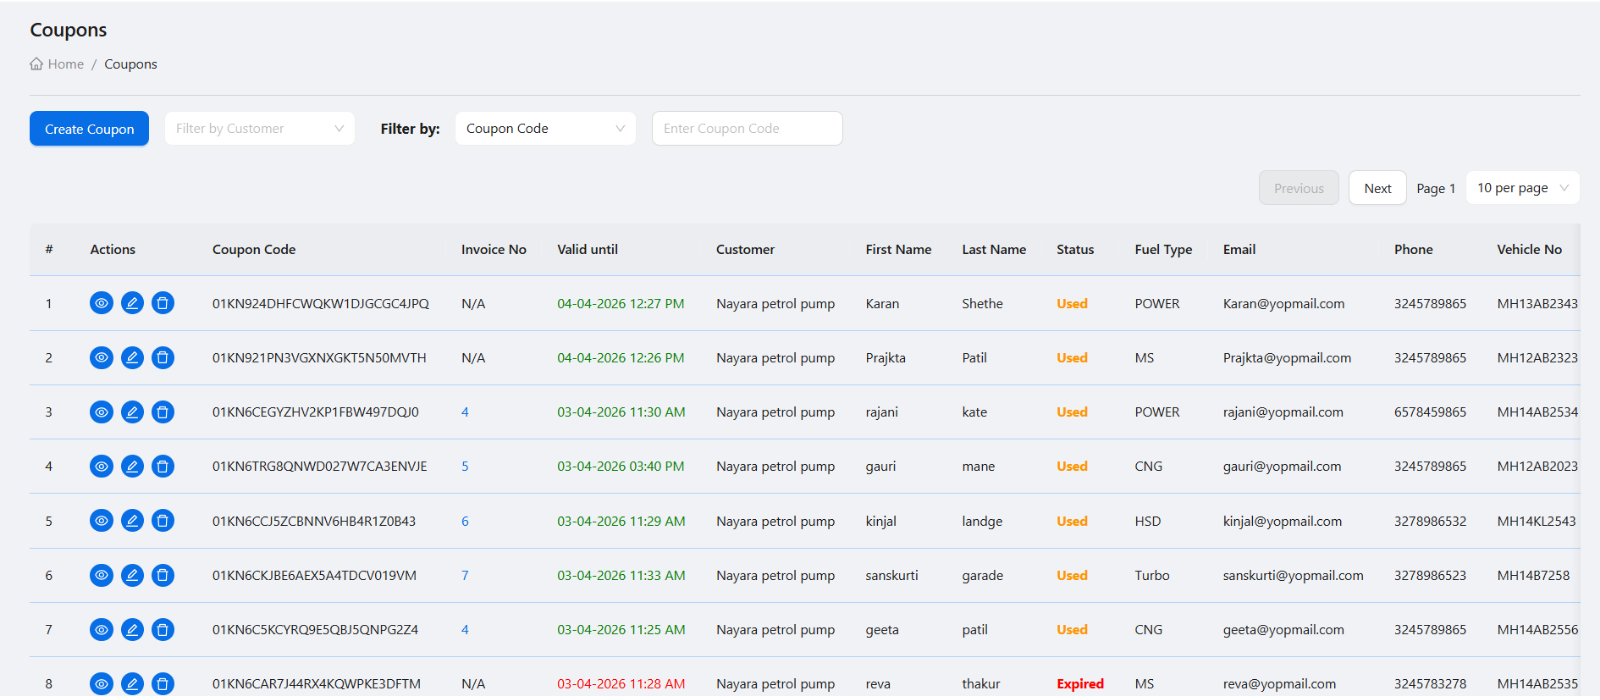Go to Home breadcrumb link
The height and width of the screenshot is (700, 1600).
tap(66, 64)
